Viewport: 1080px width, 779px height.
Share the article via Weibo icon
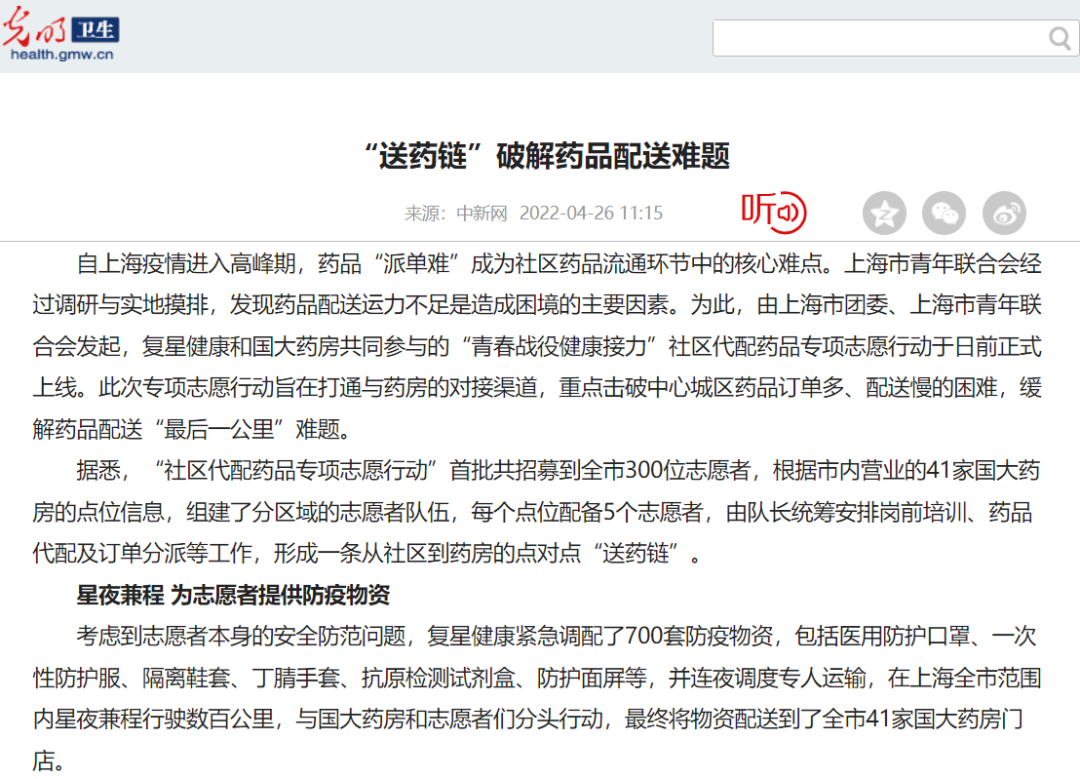1004,213
